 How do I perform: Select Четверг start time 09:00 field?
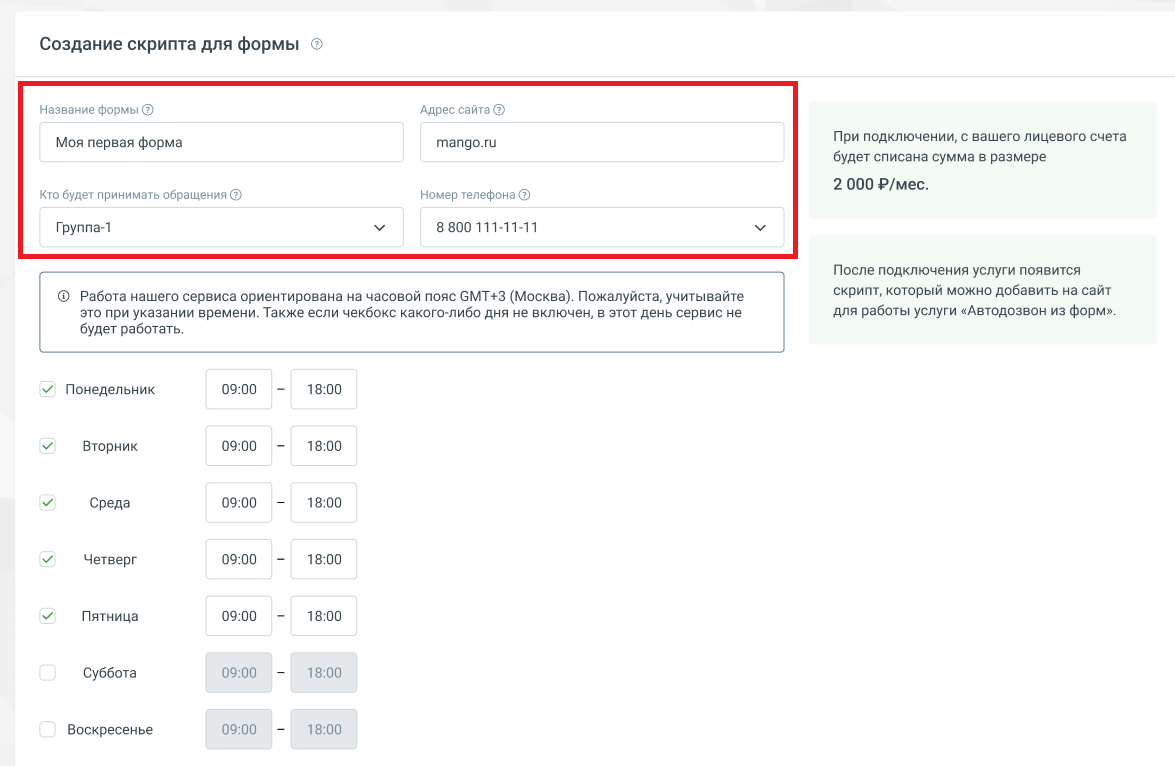click(239, 559)
